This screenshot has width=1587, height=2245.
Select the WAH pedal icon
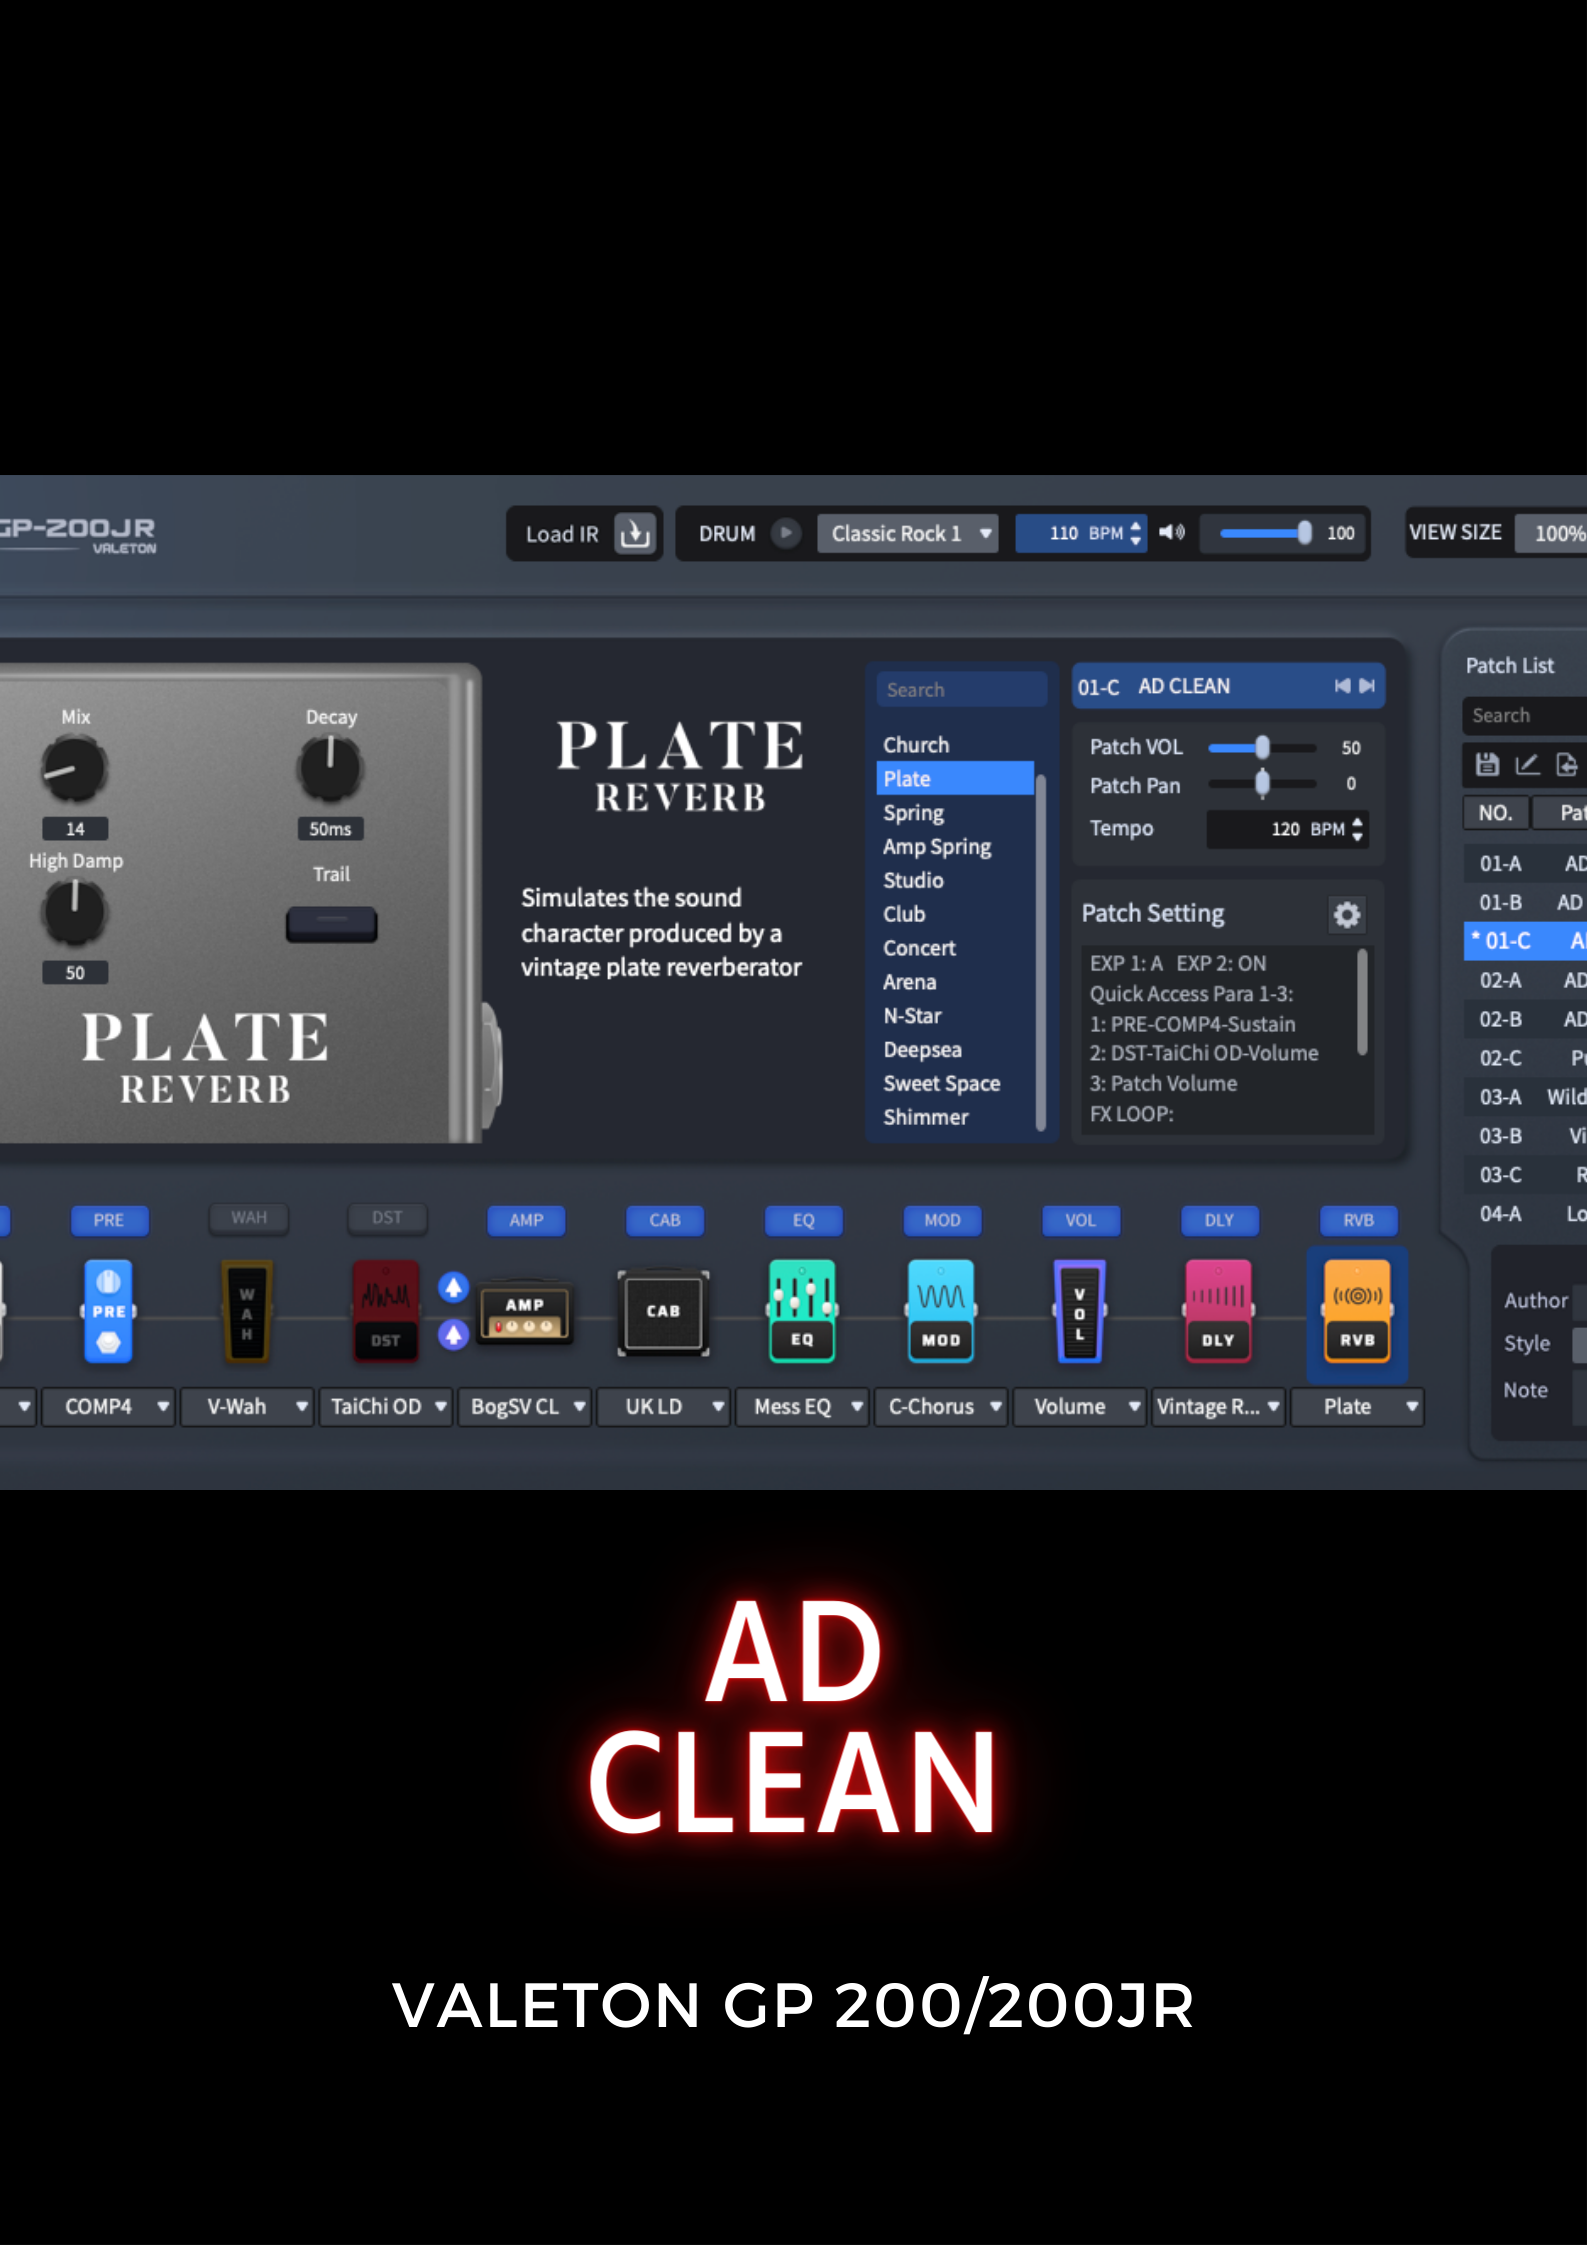pyautogui.click(x=247, y=1311)
